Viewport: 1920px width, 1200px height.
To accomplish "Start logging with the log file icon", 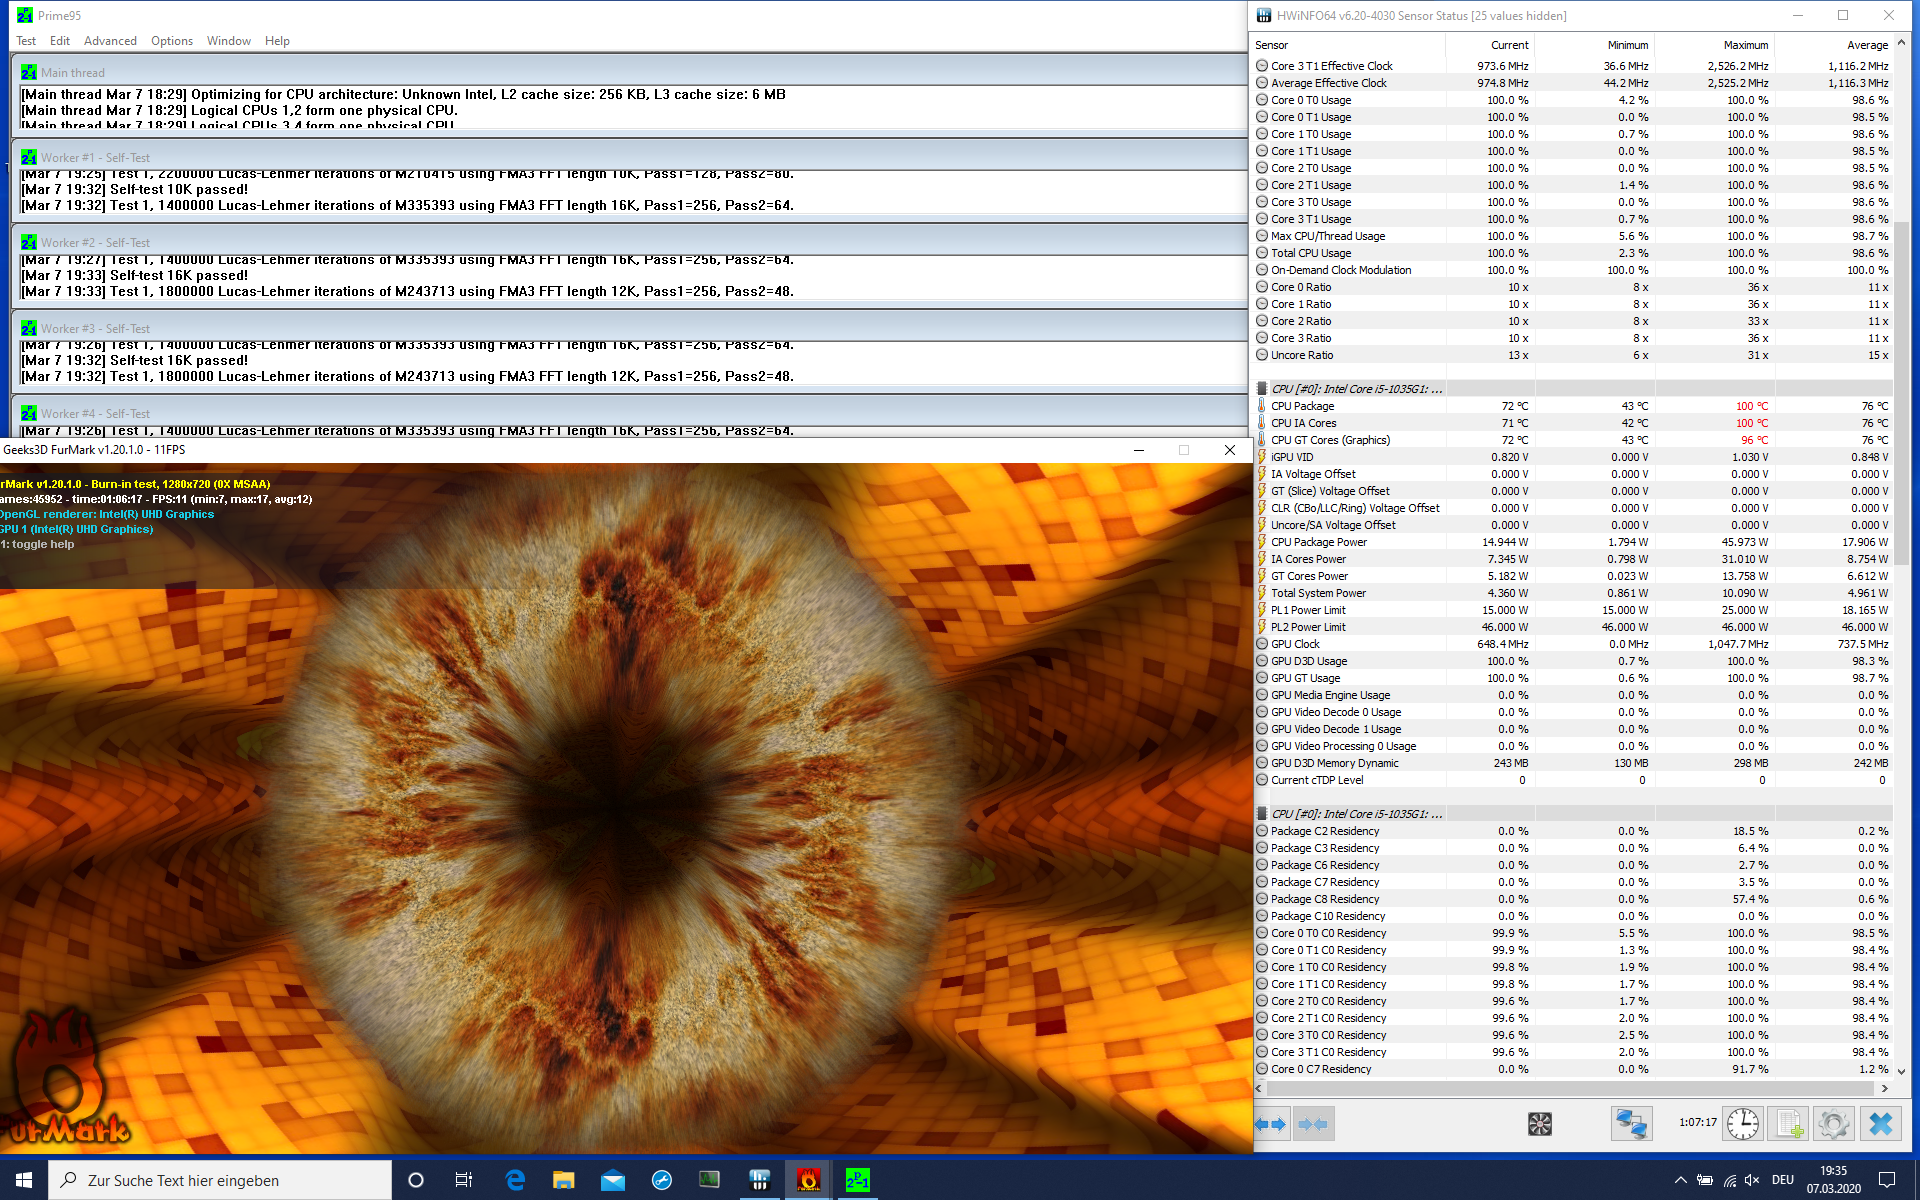I will (1789, 1124).
